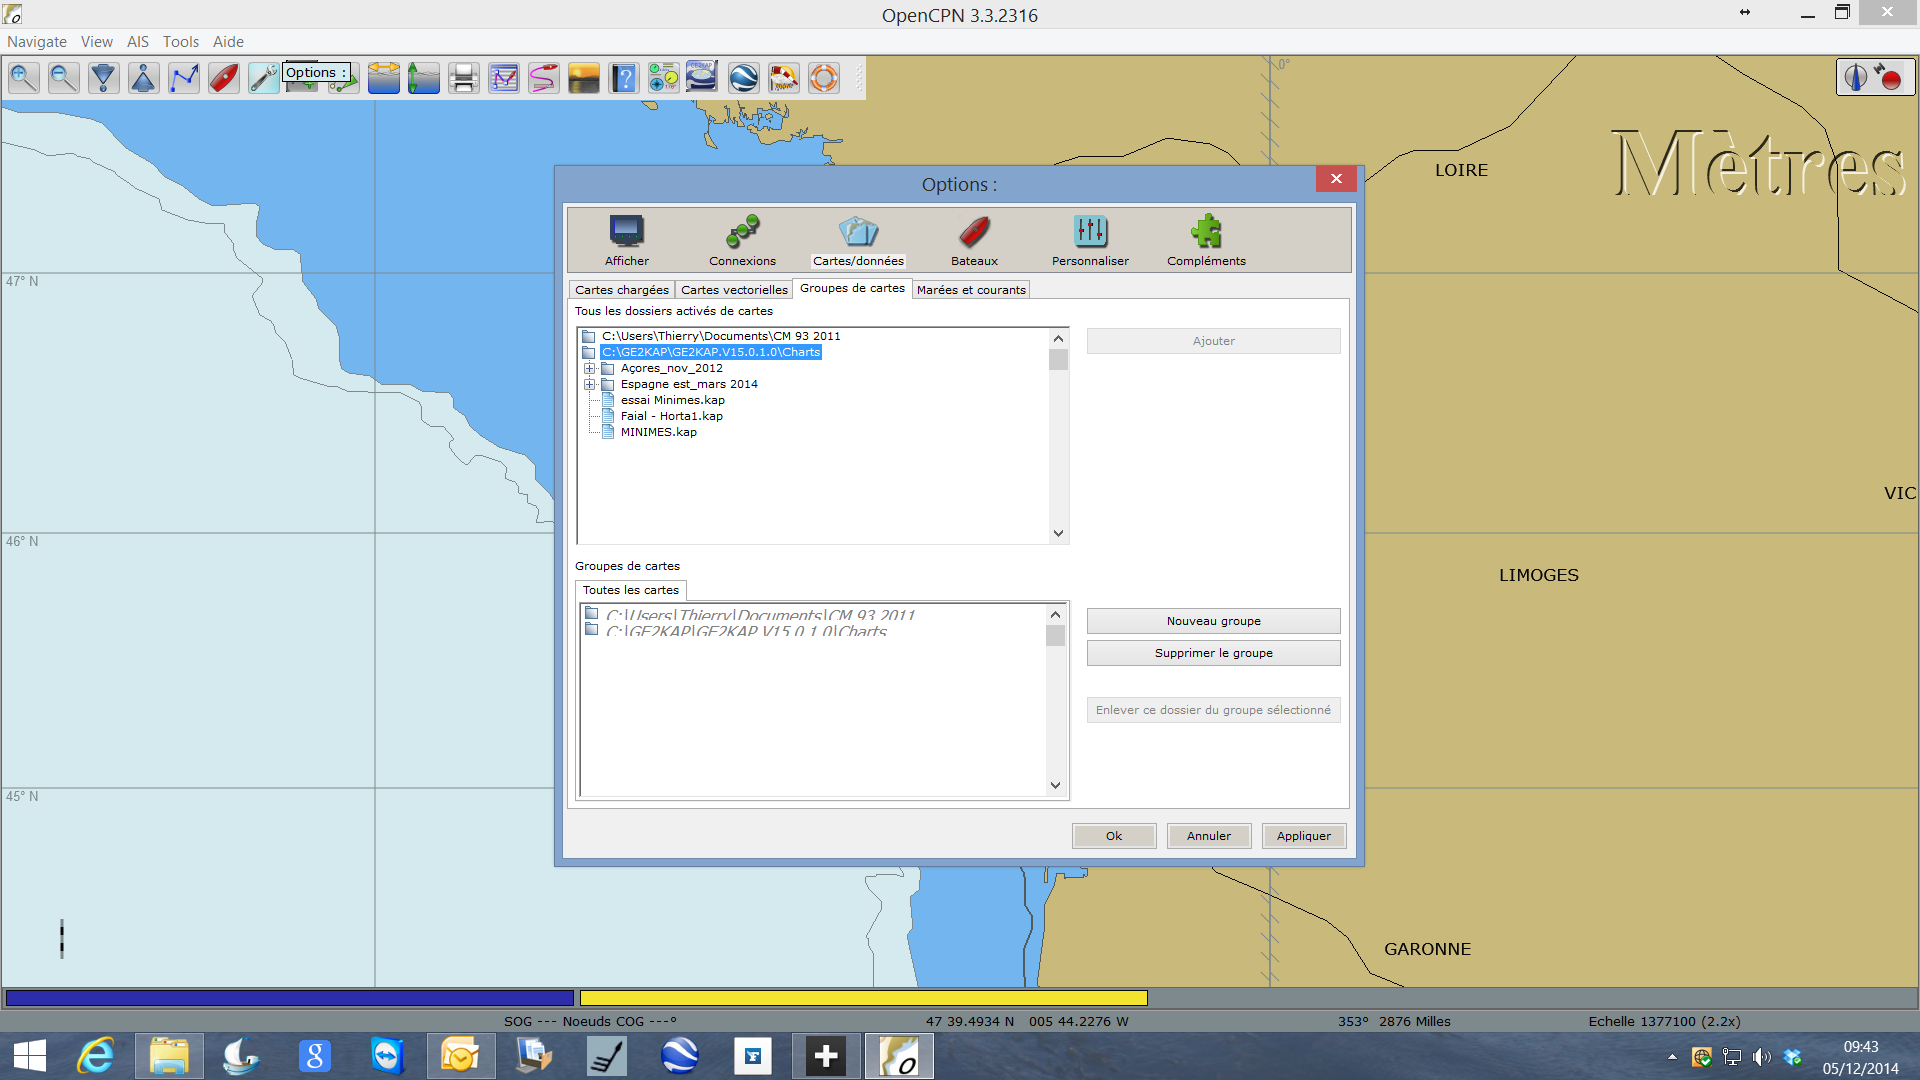Expand the Espagne est_mars 2014 folder
This screenshot has width=1920, height=1080.
[590, 384]
